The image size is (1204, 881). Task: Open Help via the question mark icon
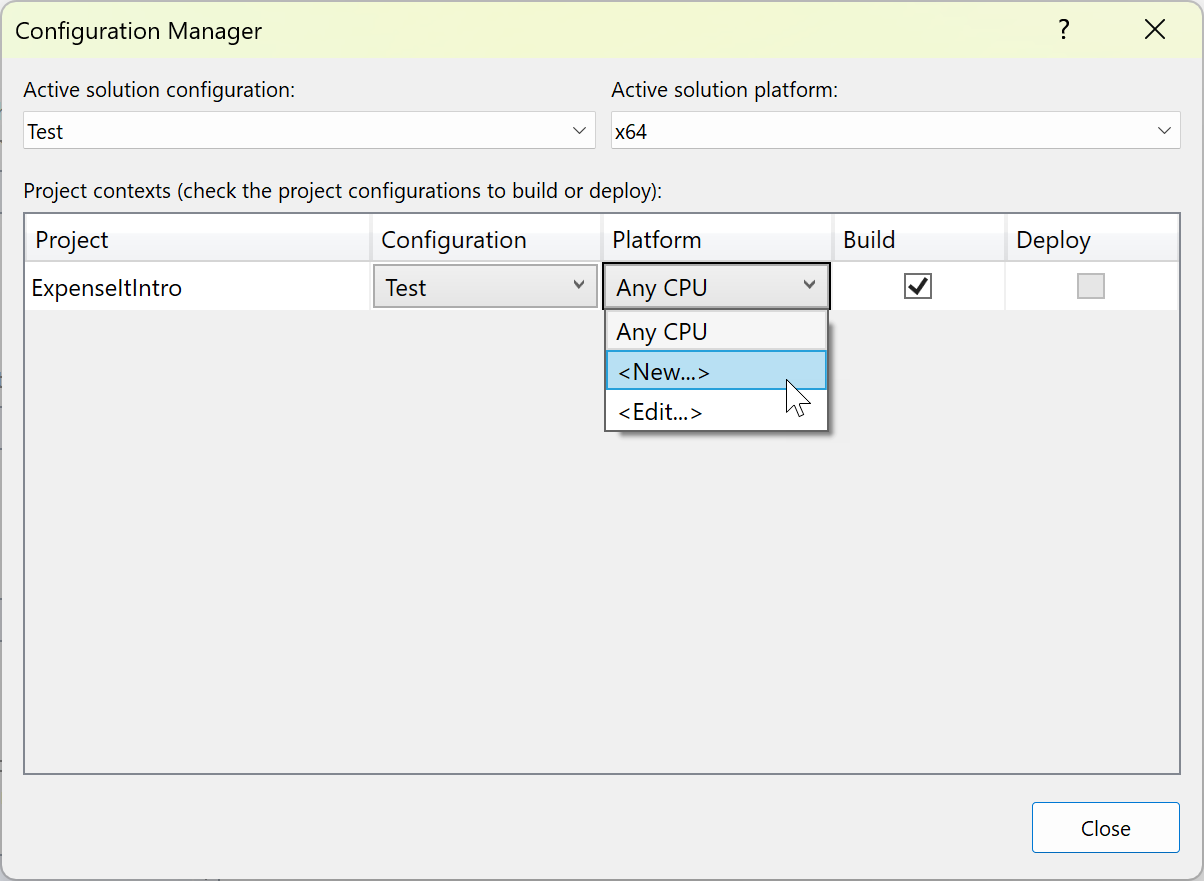[1063, 30]
